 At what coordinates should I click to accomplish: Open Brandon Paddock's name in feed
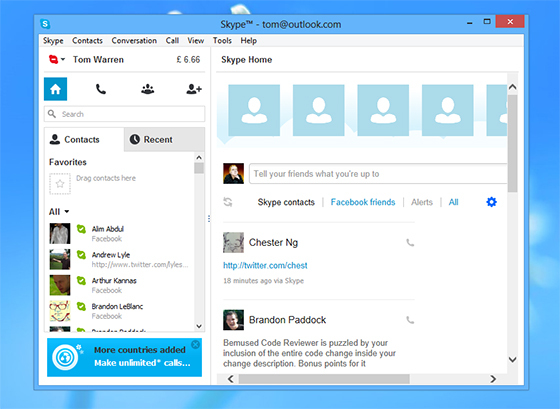point(288,320)
